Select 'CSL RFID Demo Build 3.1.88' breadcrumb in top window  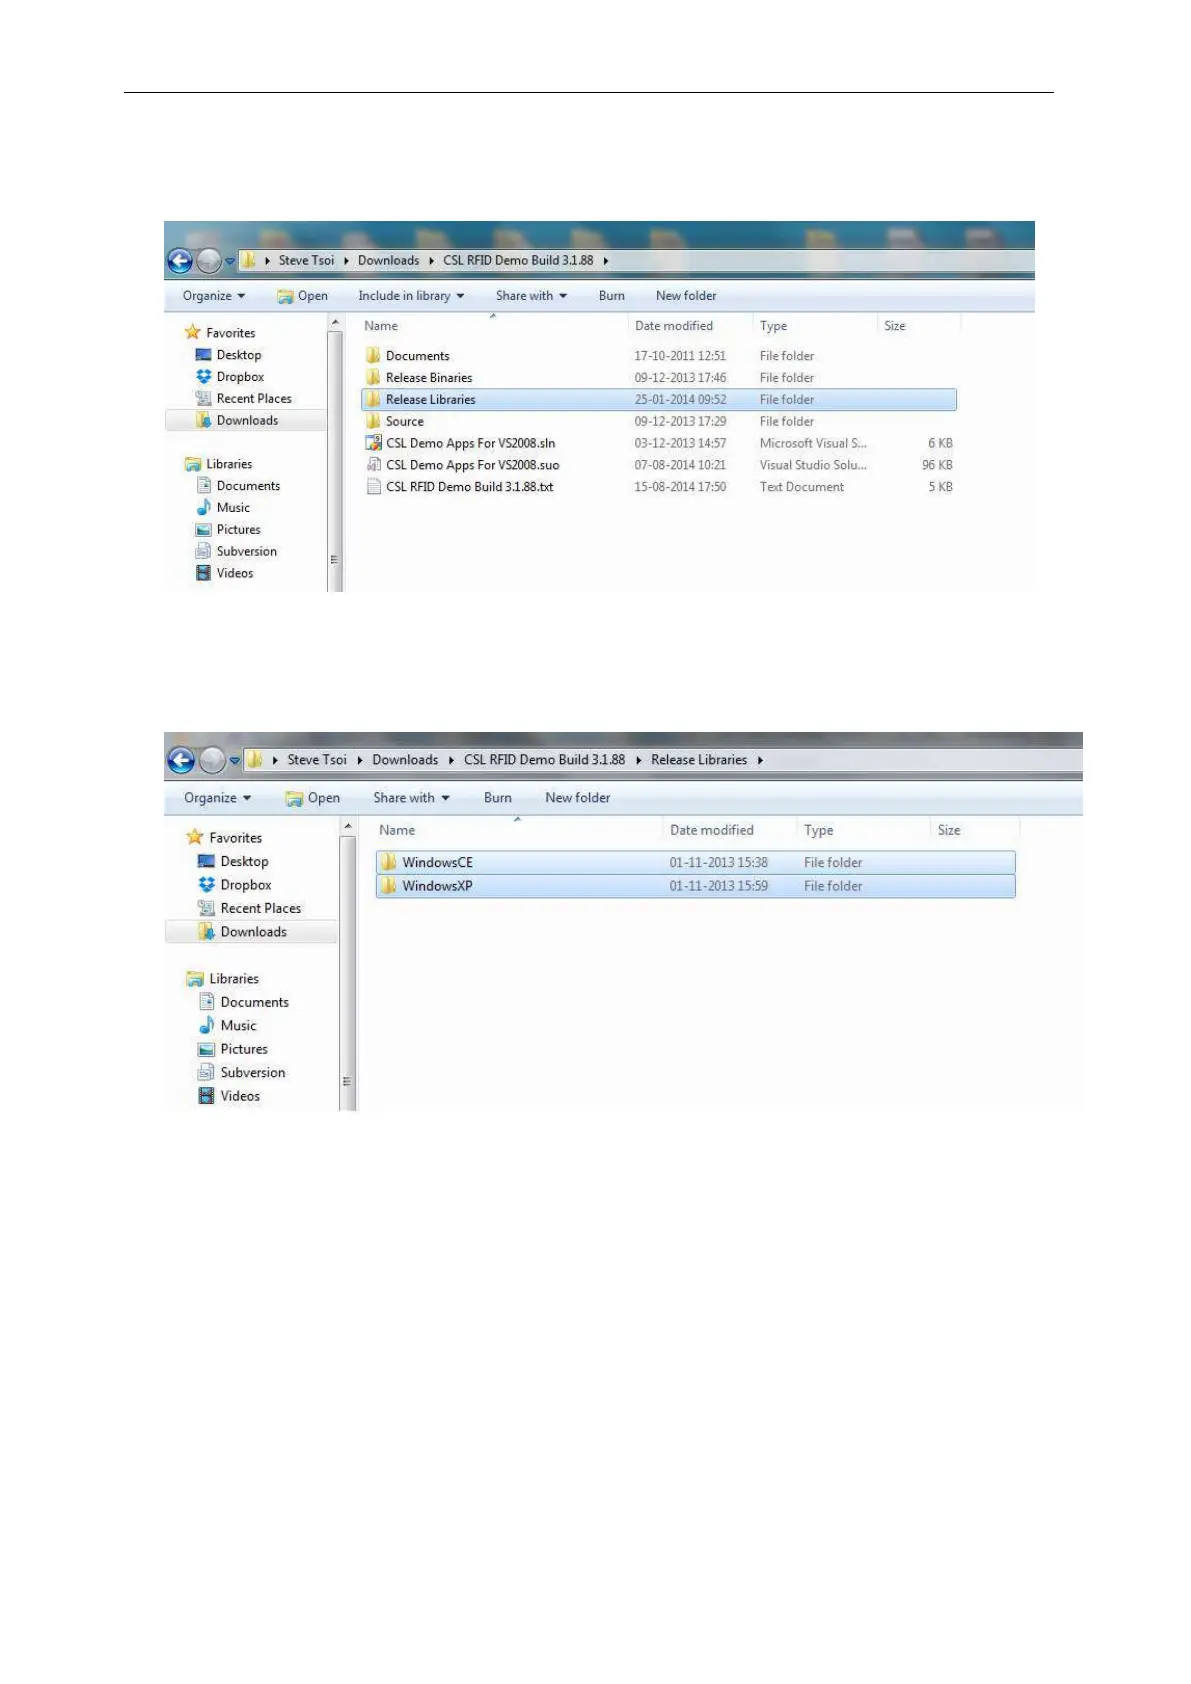pyautogui.click(x=518, y=261)
